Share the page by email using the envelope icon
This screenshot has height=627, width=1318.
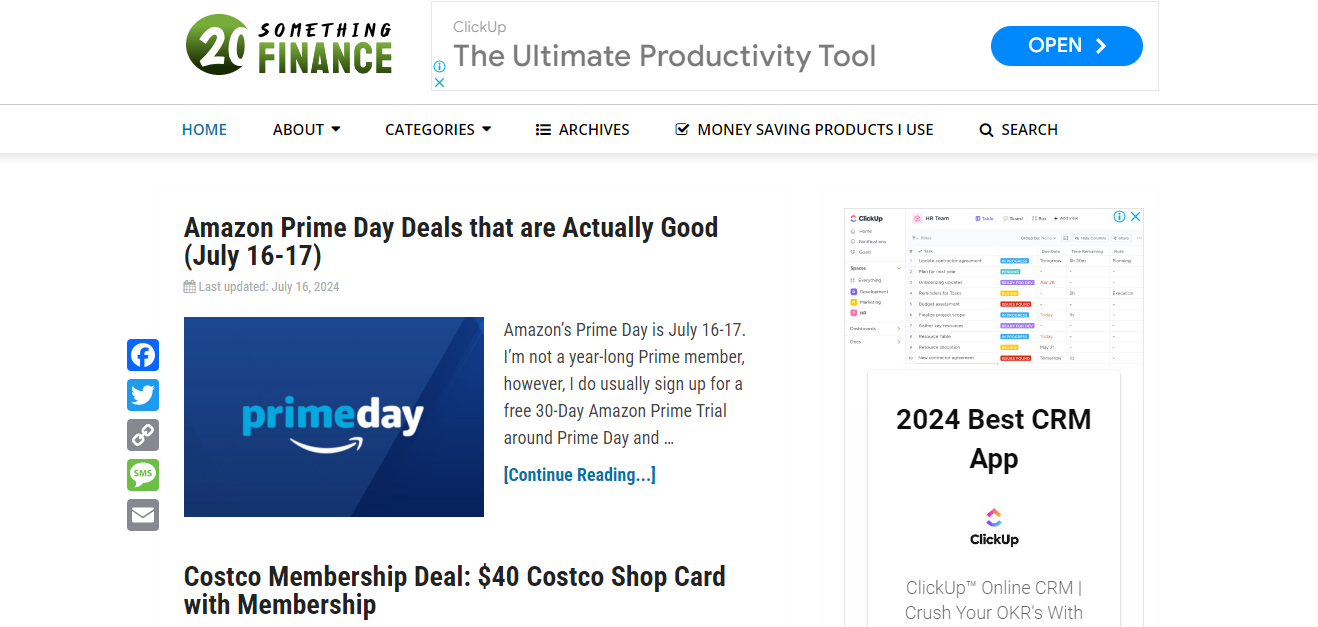coord(143,515)
